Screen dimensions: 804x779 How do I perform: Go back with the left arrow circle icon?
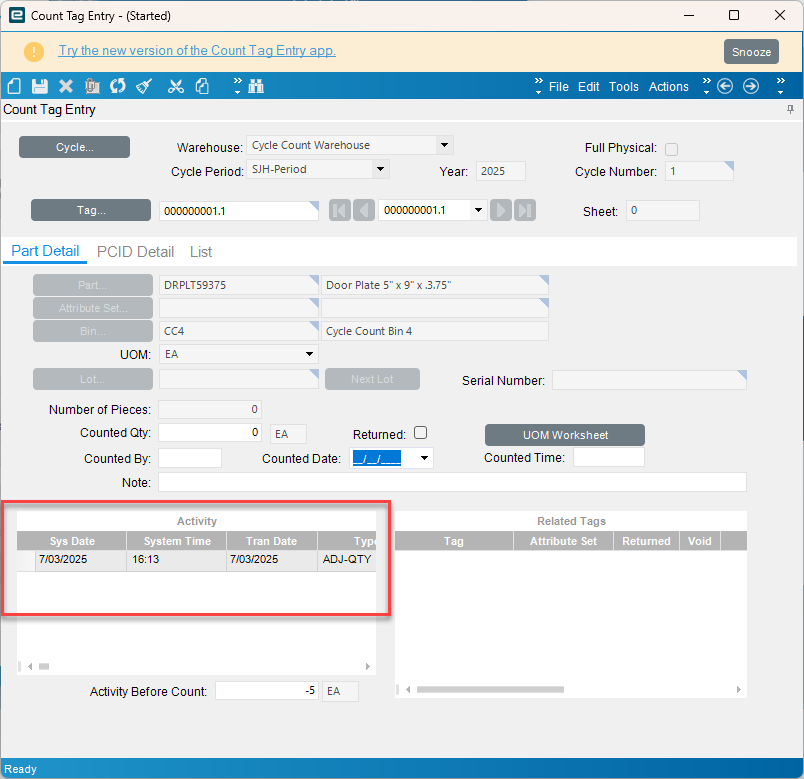pos(725,86)
